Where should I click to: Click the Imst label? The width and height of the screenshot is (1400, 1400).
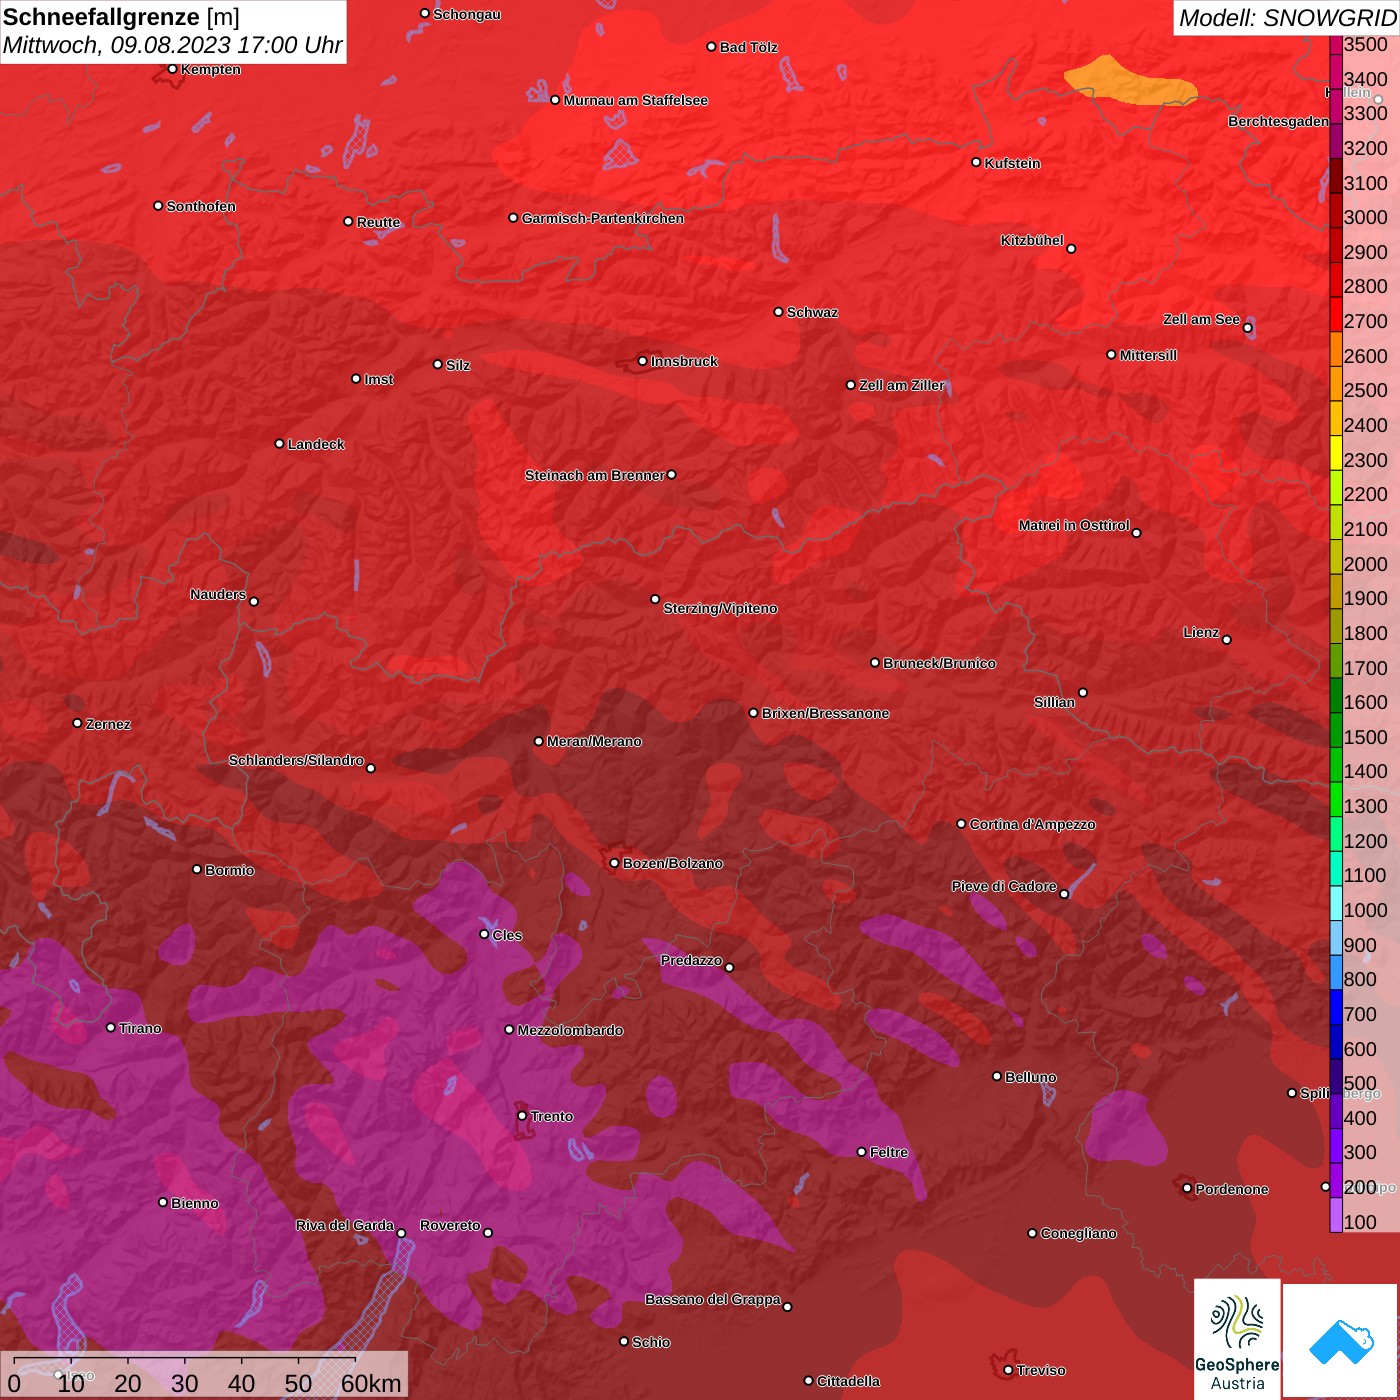378,379
